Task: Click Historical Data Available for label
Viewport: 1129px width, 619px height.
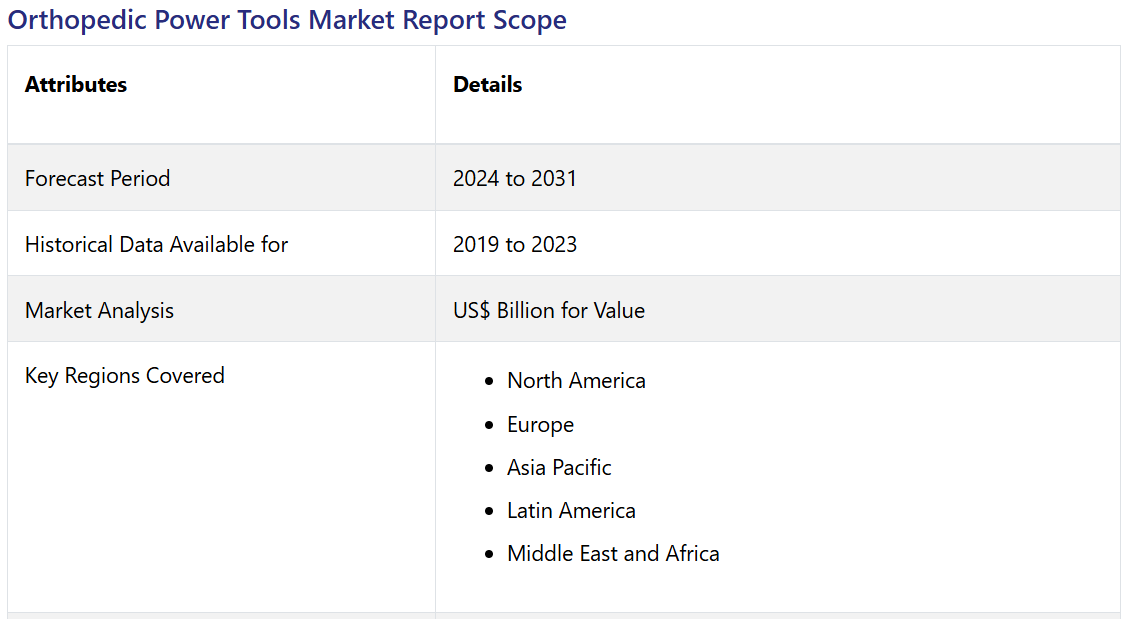Action: click(x=156, y=244)
